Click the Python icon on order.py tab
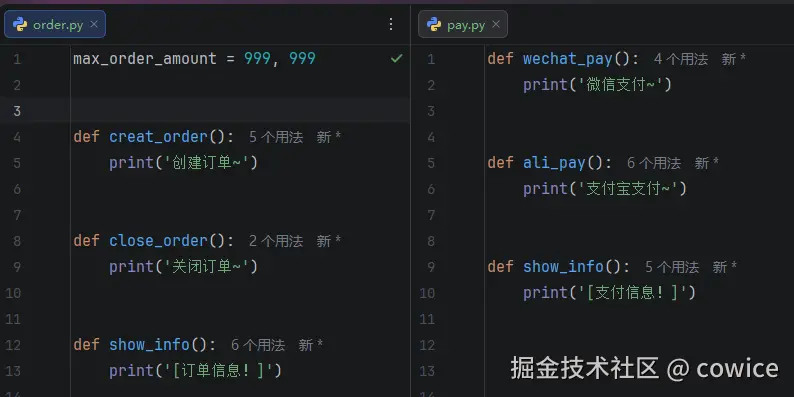 point(20,24)
